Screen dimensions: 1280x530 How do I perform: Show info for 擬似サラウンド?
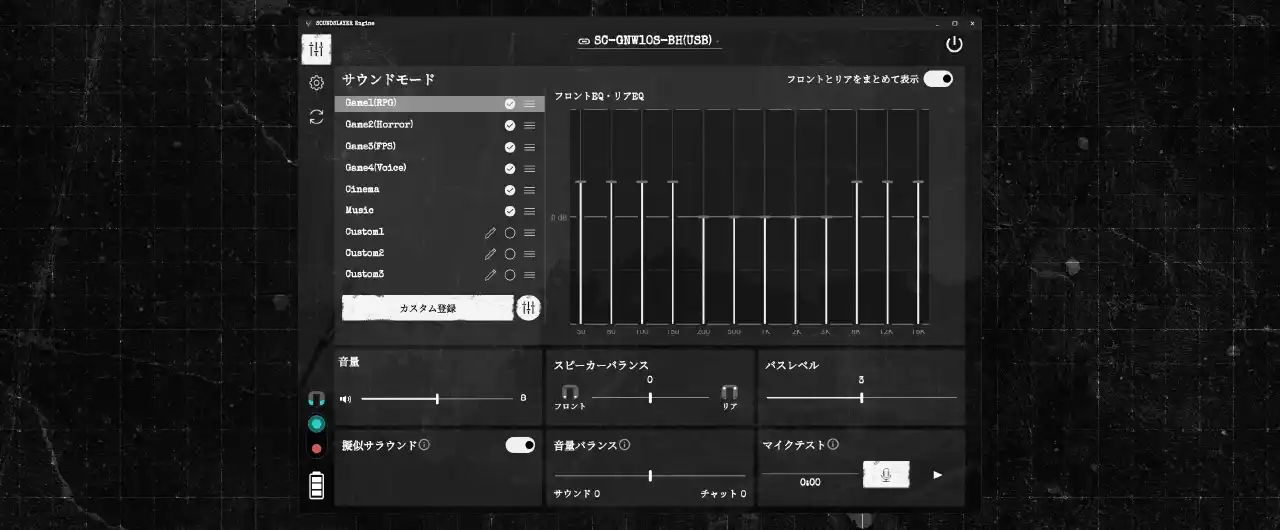[x=425, y=444]
